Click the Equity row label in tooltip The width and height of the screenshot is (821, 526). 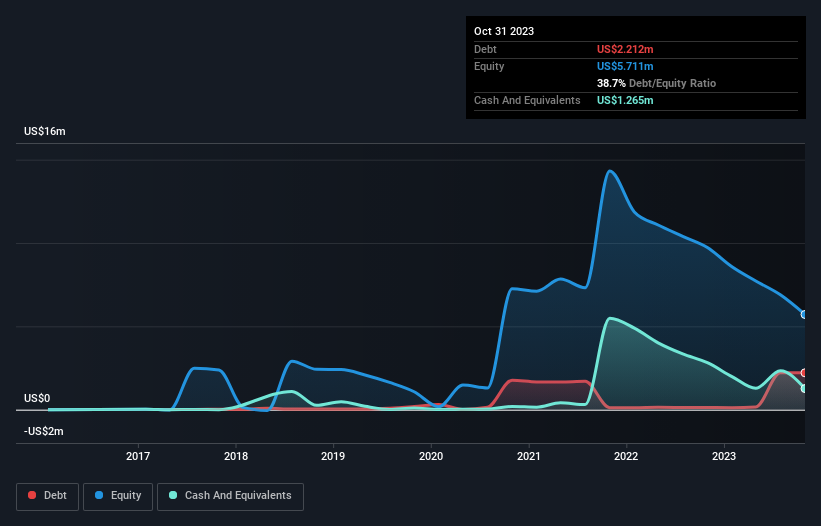489,66
